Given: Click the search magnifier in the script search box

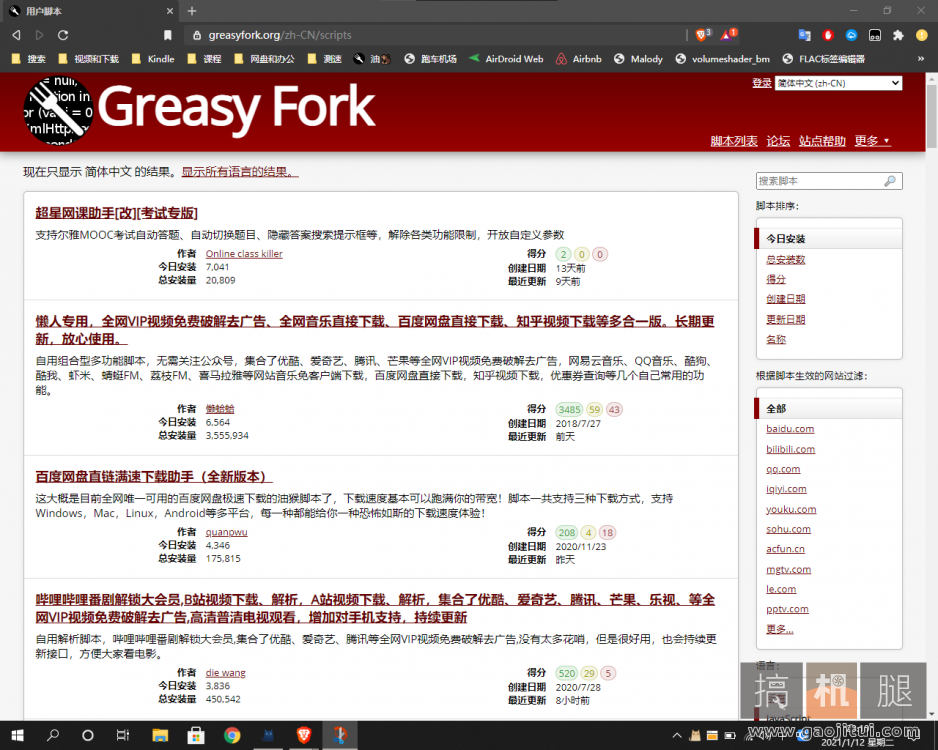Looking at the screenshot, I should coord(891,181).
